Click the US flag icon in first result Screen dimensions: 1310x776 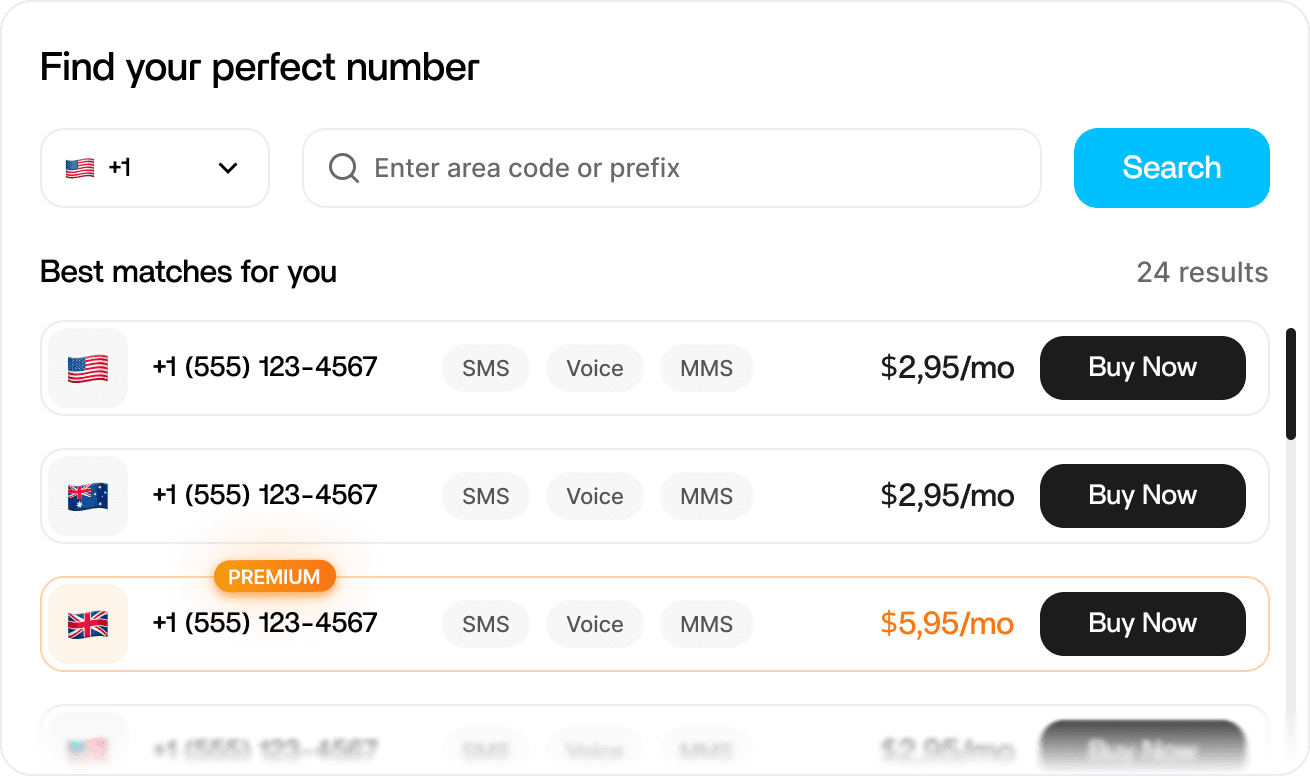[88, 369]
